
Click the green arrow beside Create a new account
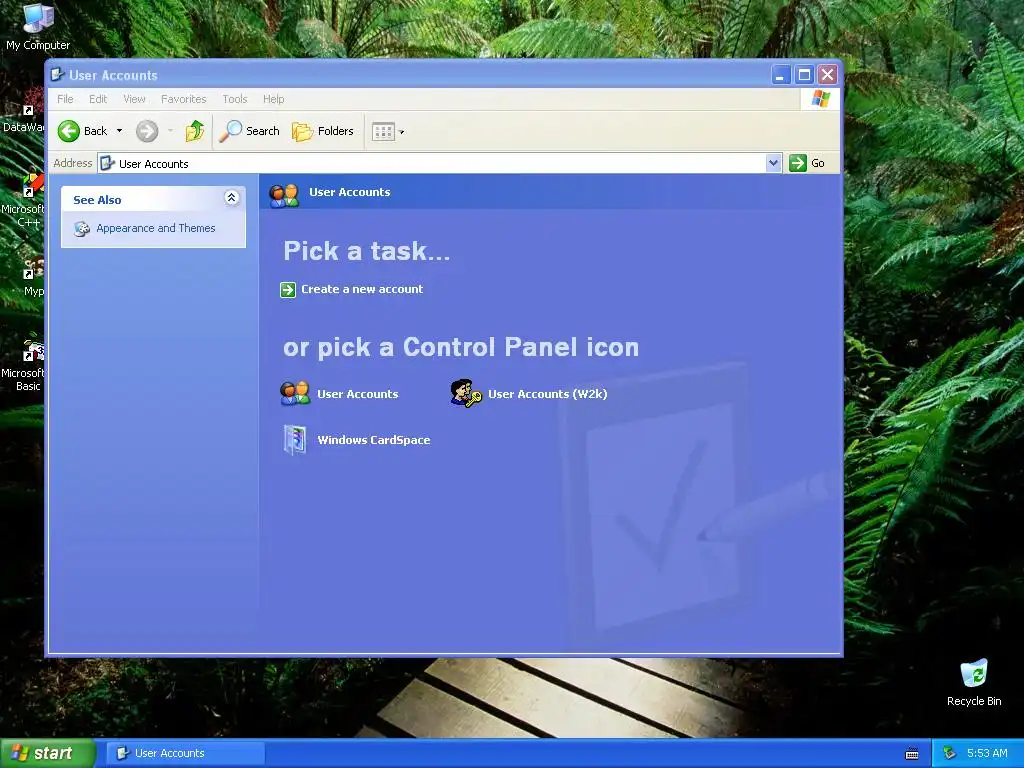(x=288, y=289)
